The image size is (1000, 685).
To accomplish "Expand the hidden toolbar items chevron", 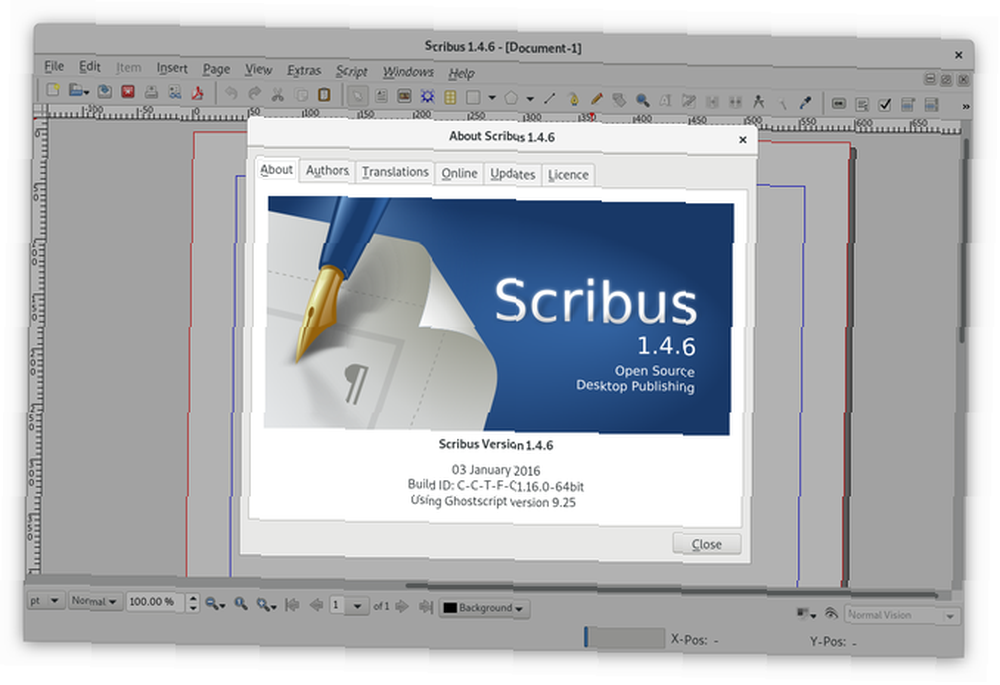I will 966,106.
